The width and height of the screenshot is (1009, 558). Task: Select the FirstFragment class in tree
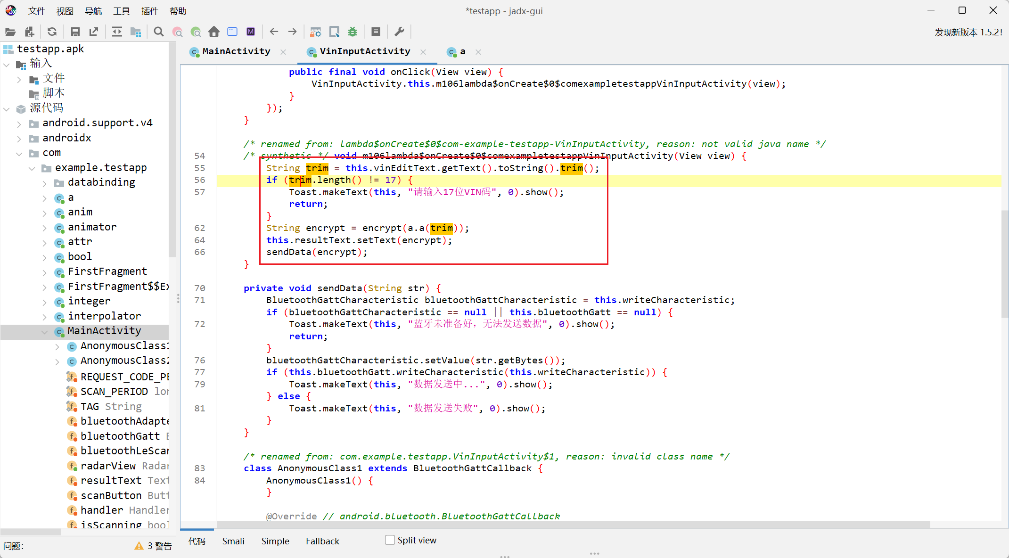[x=107, y=272]
